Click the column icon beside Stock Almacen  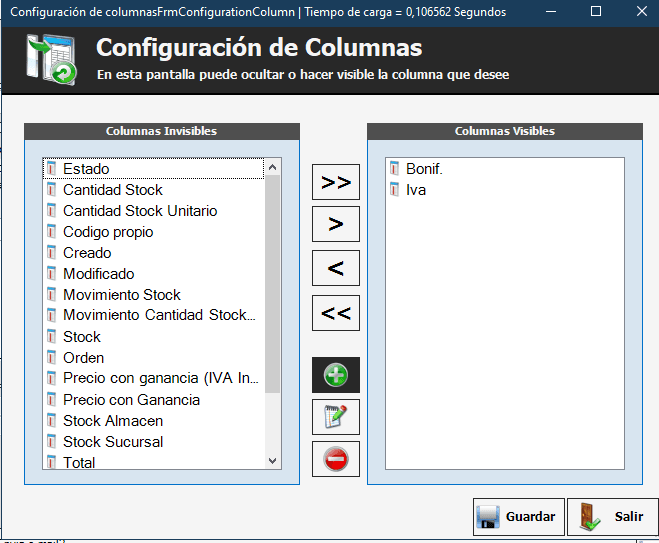pos(52,421)
